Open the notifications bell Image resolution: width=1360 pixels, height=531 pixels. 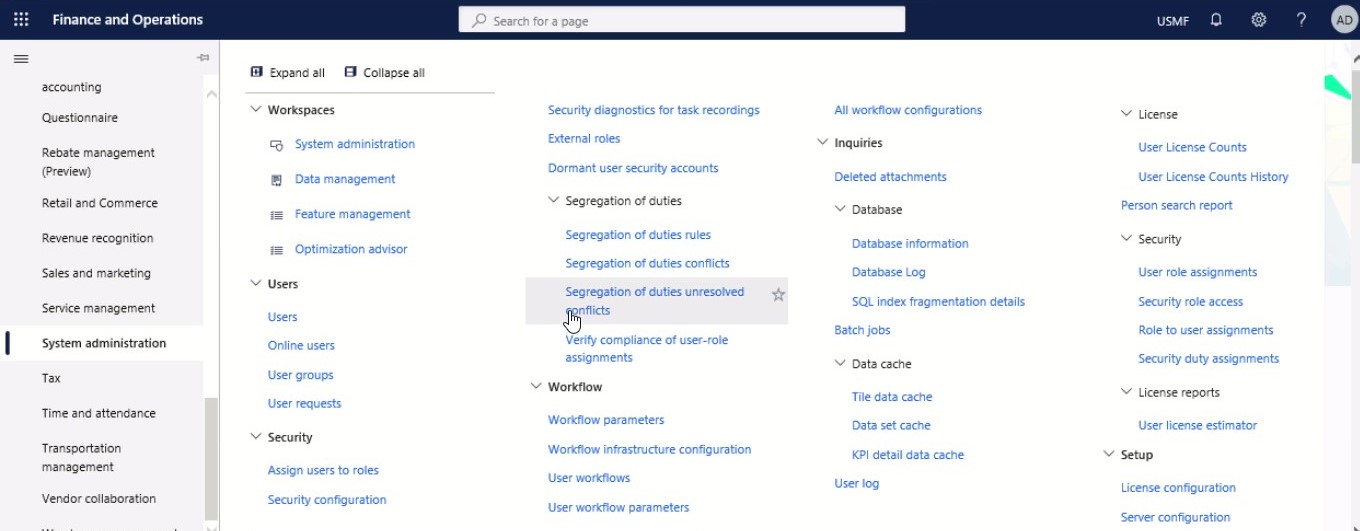1216,19
